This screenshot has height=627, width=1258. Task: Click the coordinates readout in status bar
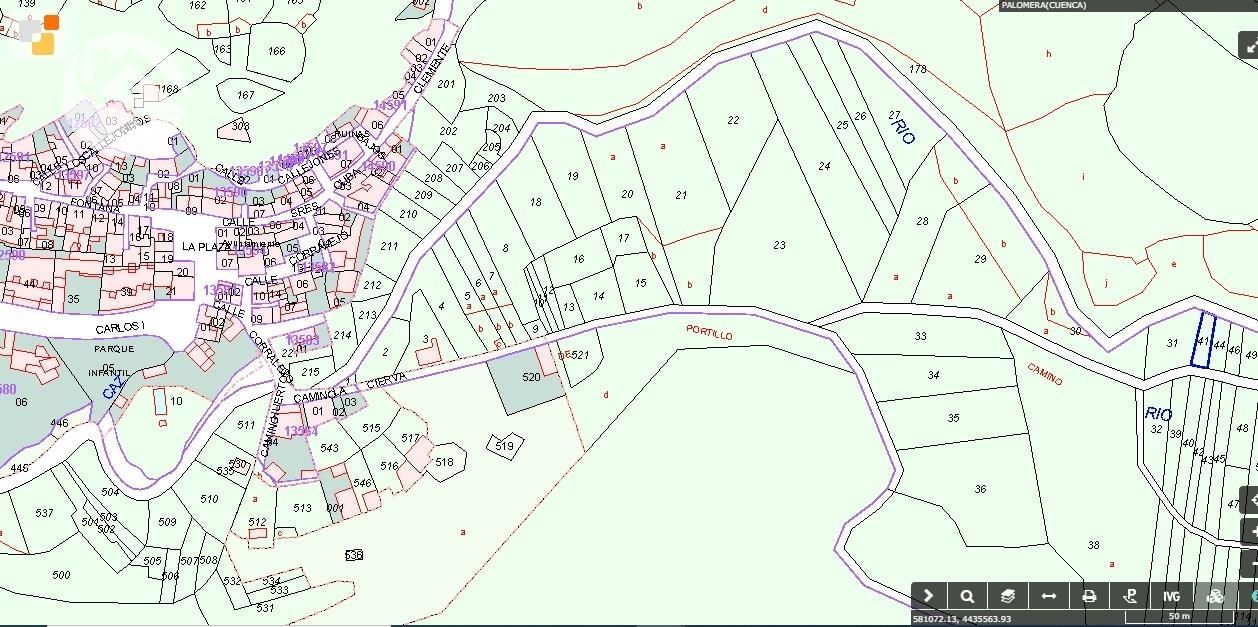[961, 619]
